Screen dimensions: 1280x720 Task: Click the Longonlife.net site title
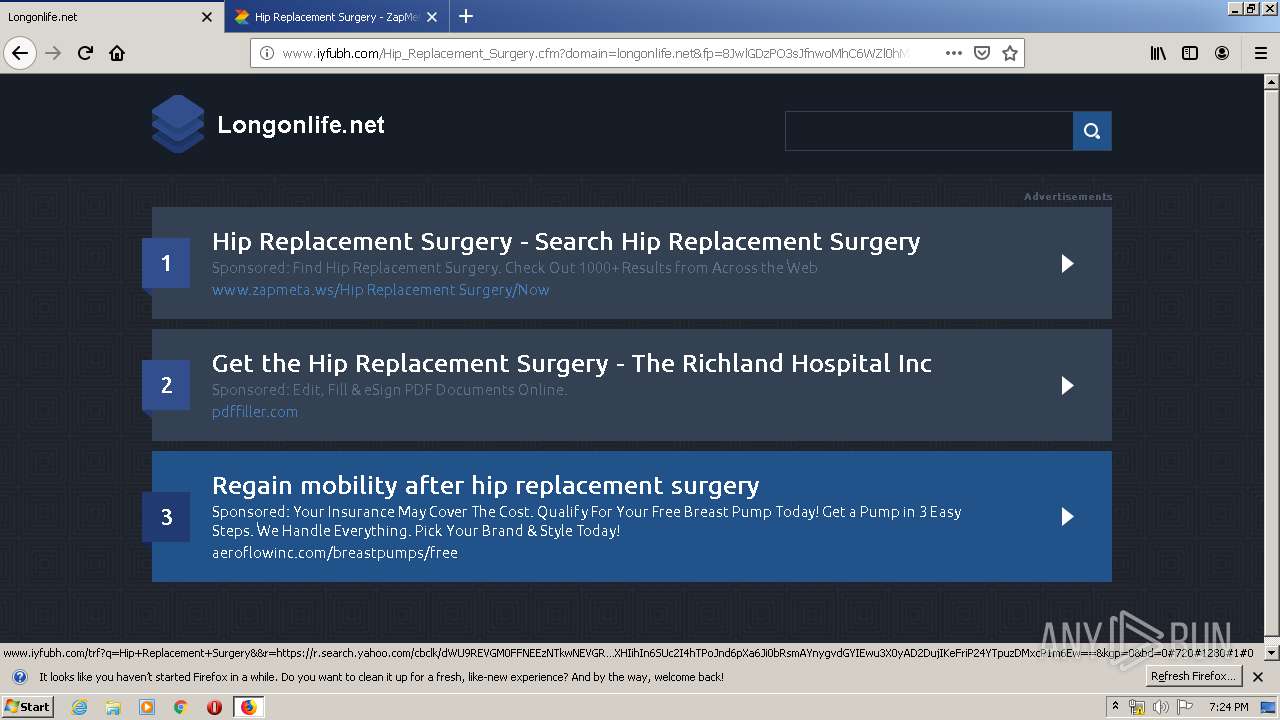tap(301, 125)
